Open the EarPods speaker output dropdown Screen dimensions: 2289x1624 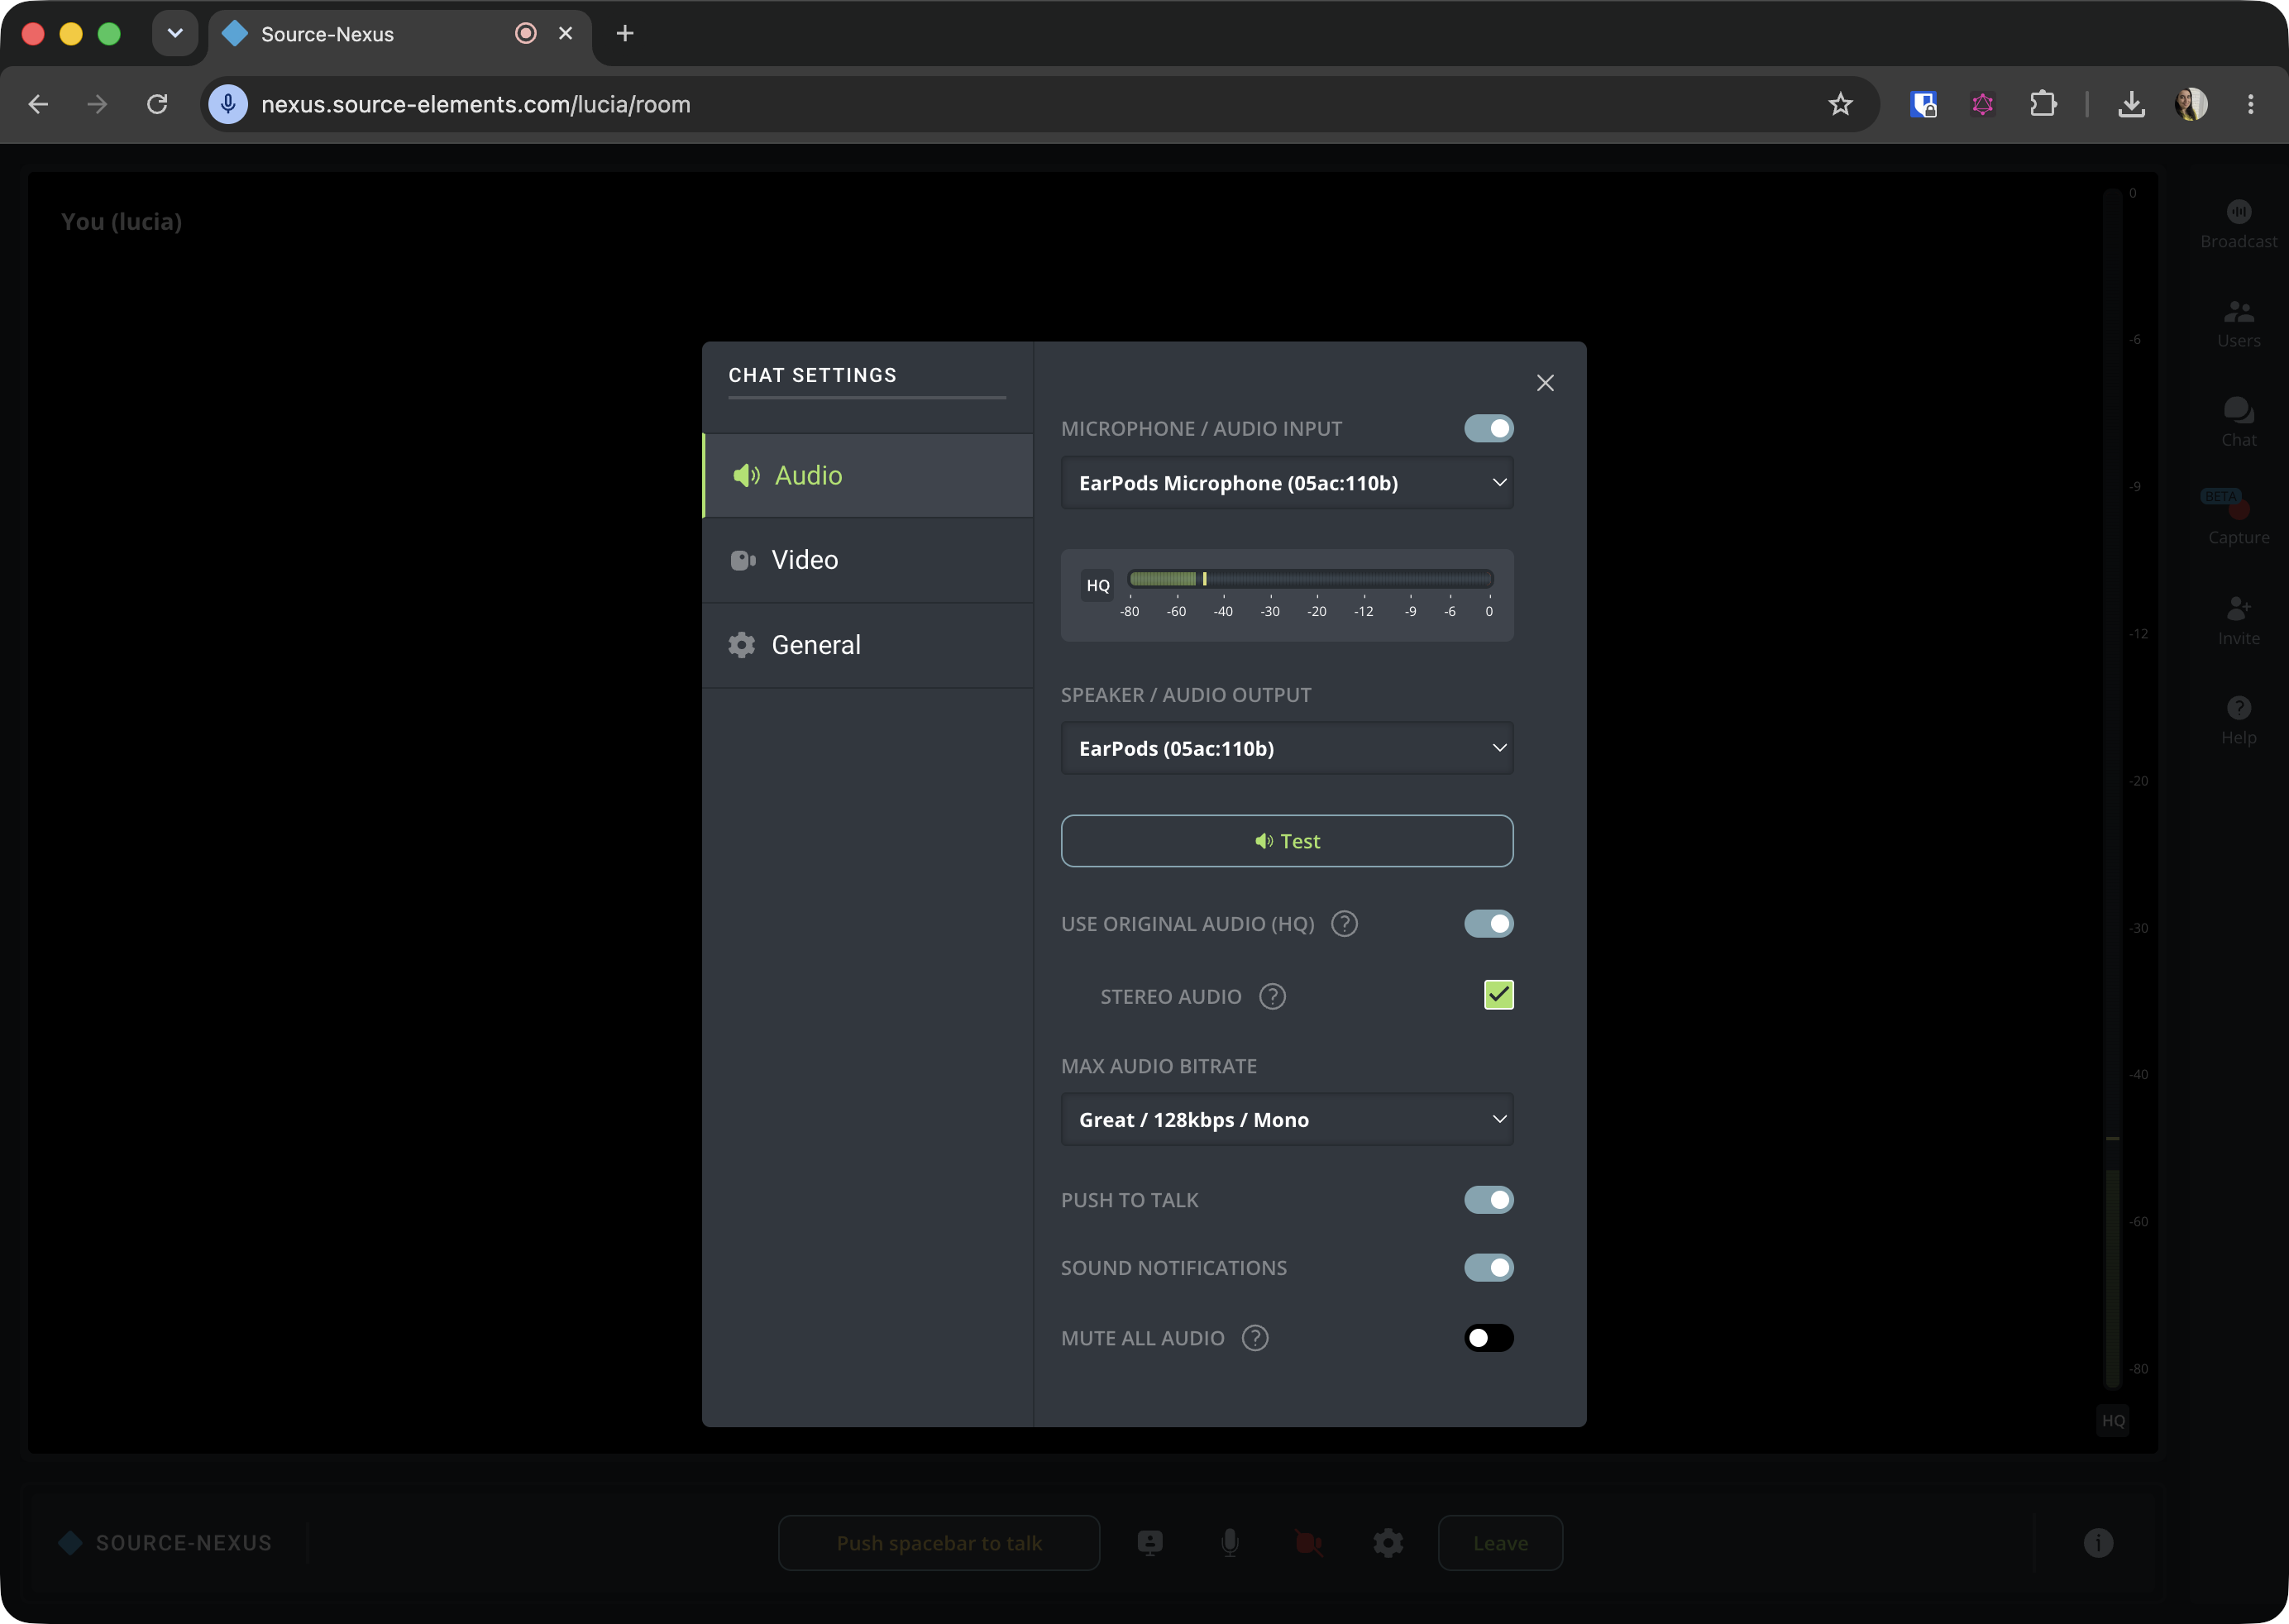coord(1286,748)
